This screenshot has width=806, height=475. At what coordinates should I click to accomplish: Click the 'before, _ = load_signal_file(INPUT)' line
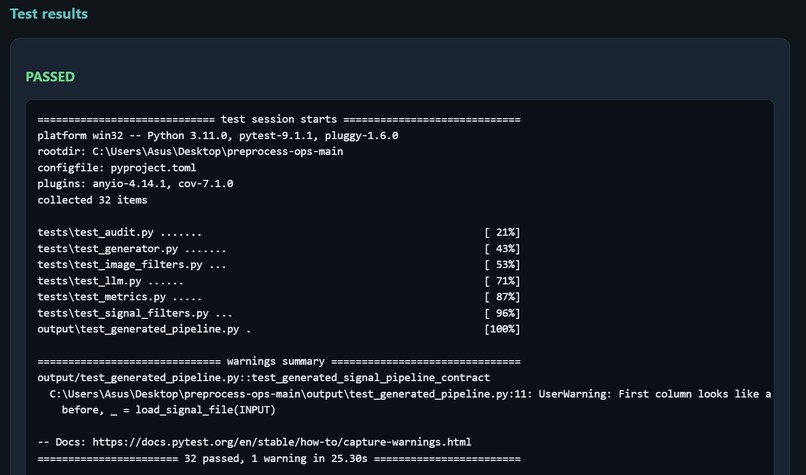coord(169,410)
